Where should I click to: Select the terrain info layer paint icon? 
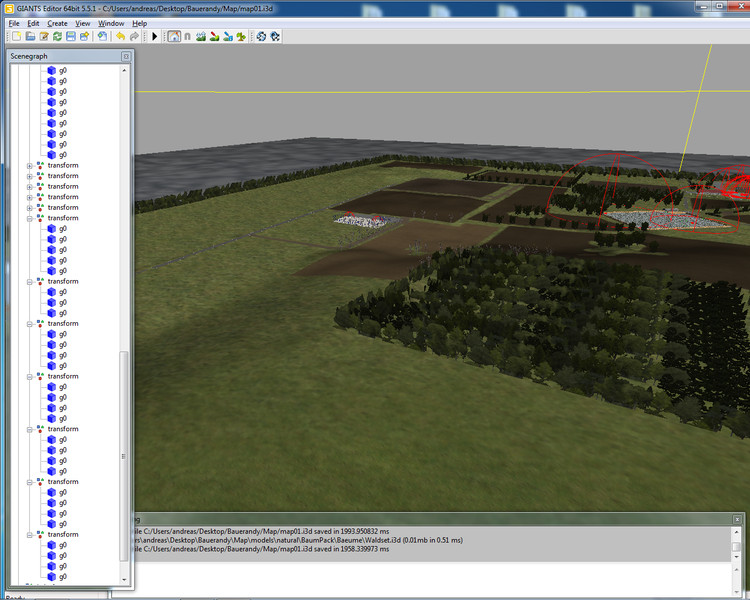point(228,36)
